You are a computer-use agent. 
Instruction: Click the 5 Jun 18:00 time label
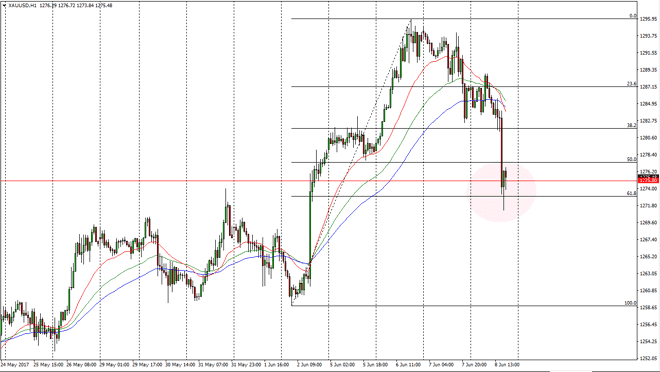point(375,364)
